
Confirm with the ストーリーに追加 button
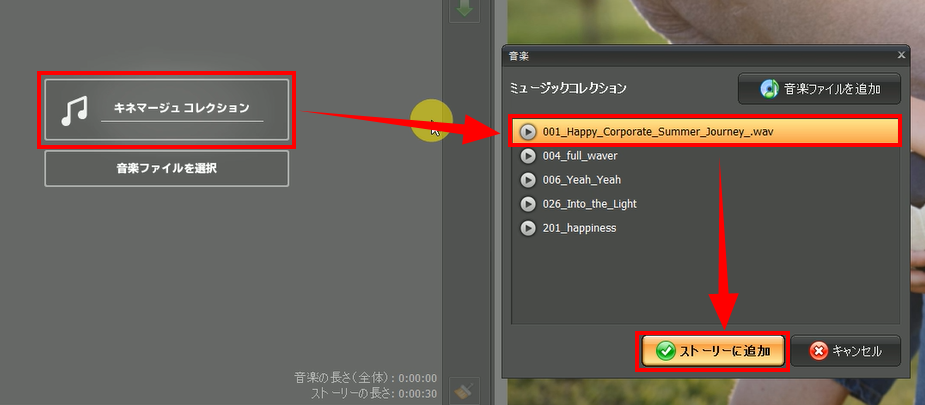(714, 351)
